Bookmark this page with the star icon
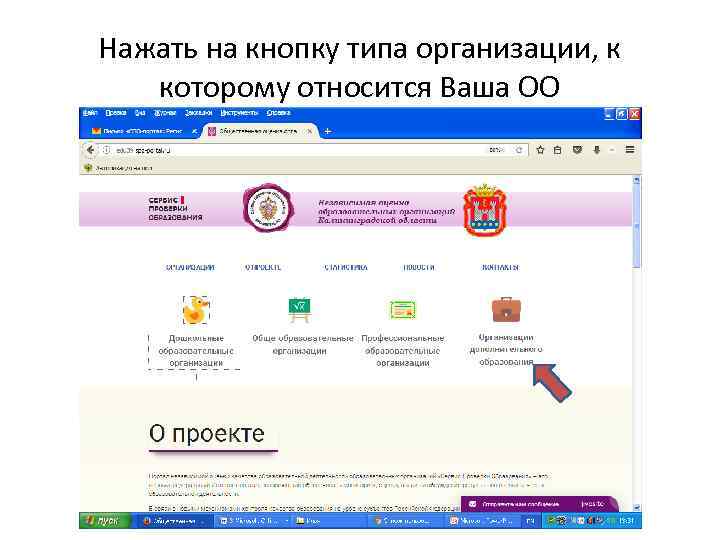The image size is (720, 540). (x=540, y=150)
